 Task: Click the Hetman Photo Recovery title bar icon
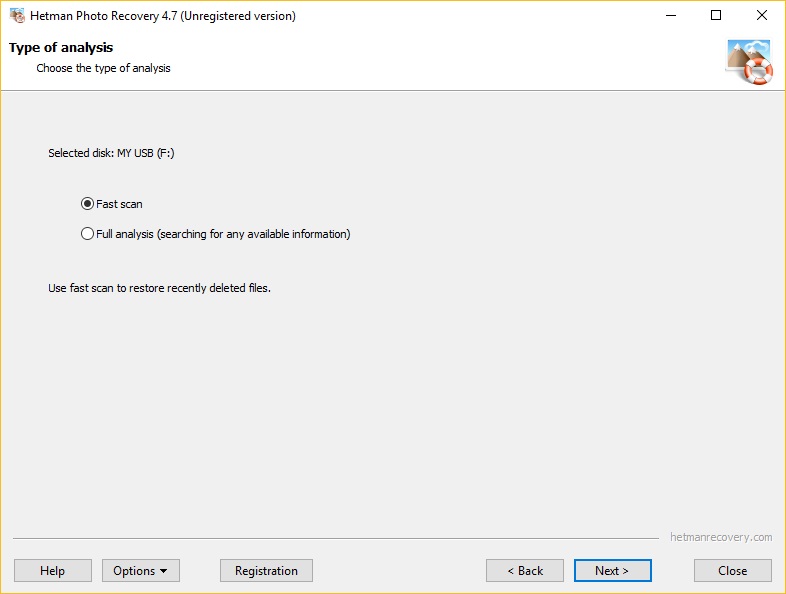[17, 16]
